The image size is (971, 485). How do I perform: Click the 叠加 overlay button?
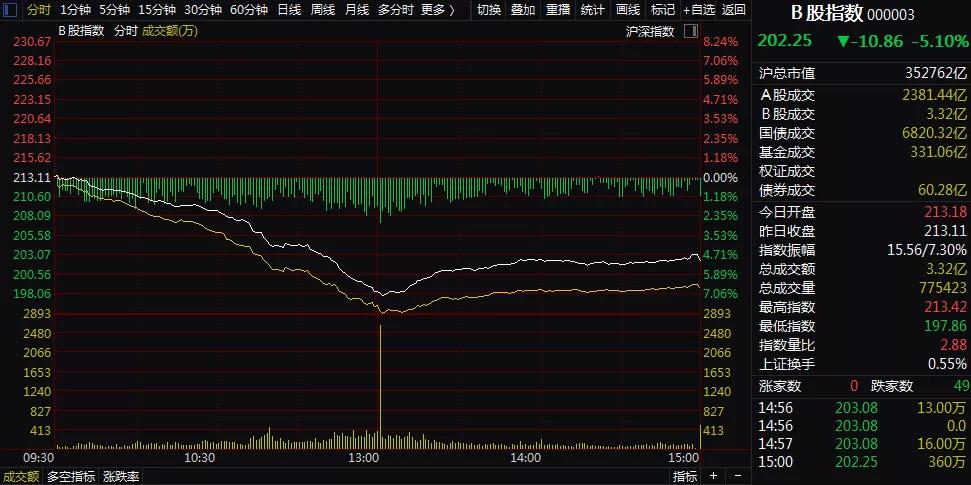pyautogui.click(x=524, y=10)
